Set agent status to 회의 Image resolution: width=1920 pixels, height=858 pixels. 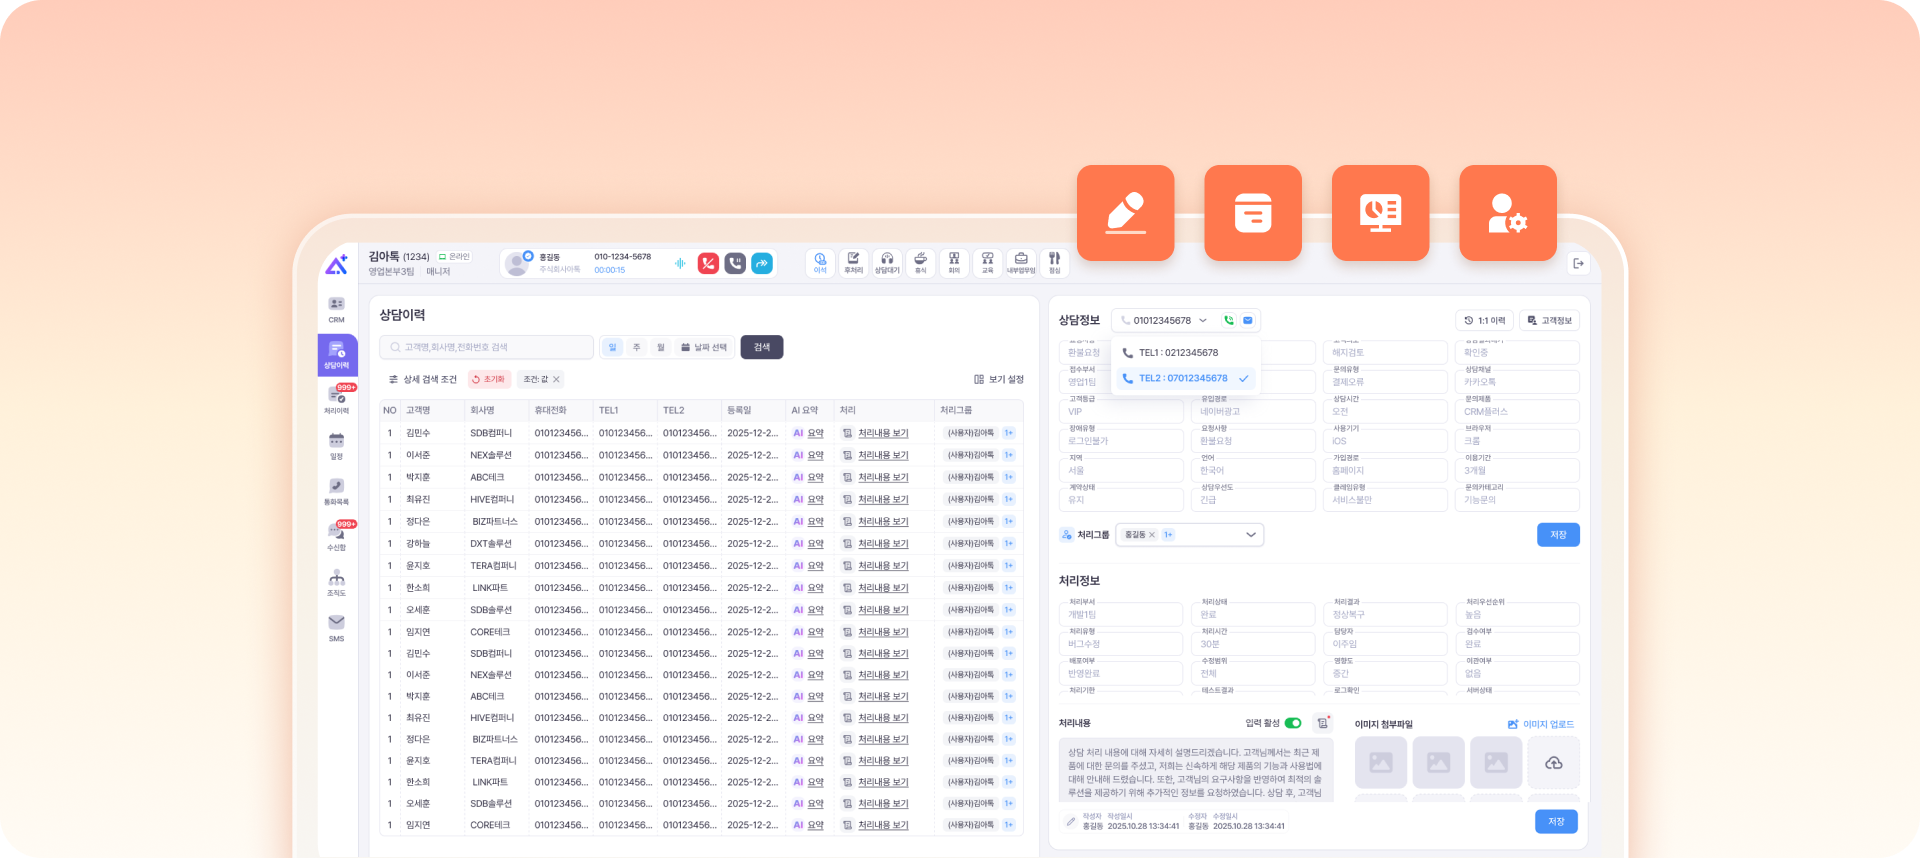(x=954, y=263)
